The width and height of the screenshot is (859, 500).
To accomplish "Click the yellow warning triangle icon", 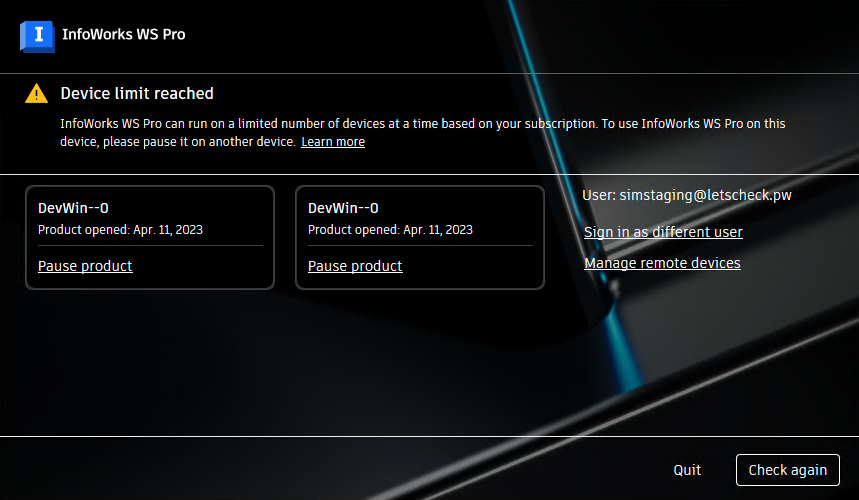I will (36, 94).
